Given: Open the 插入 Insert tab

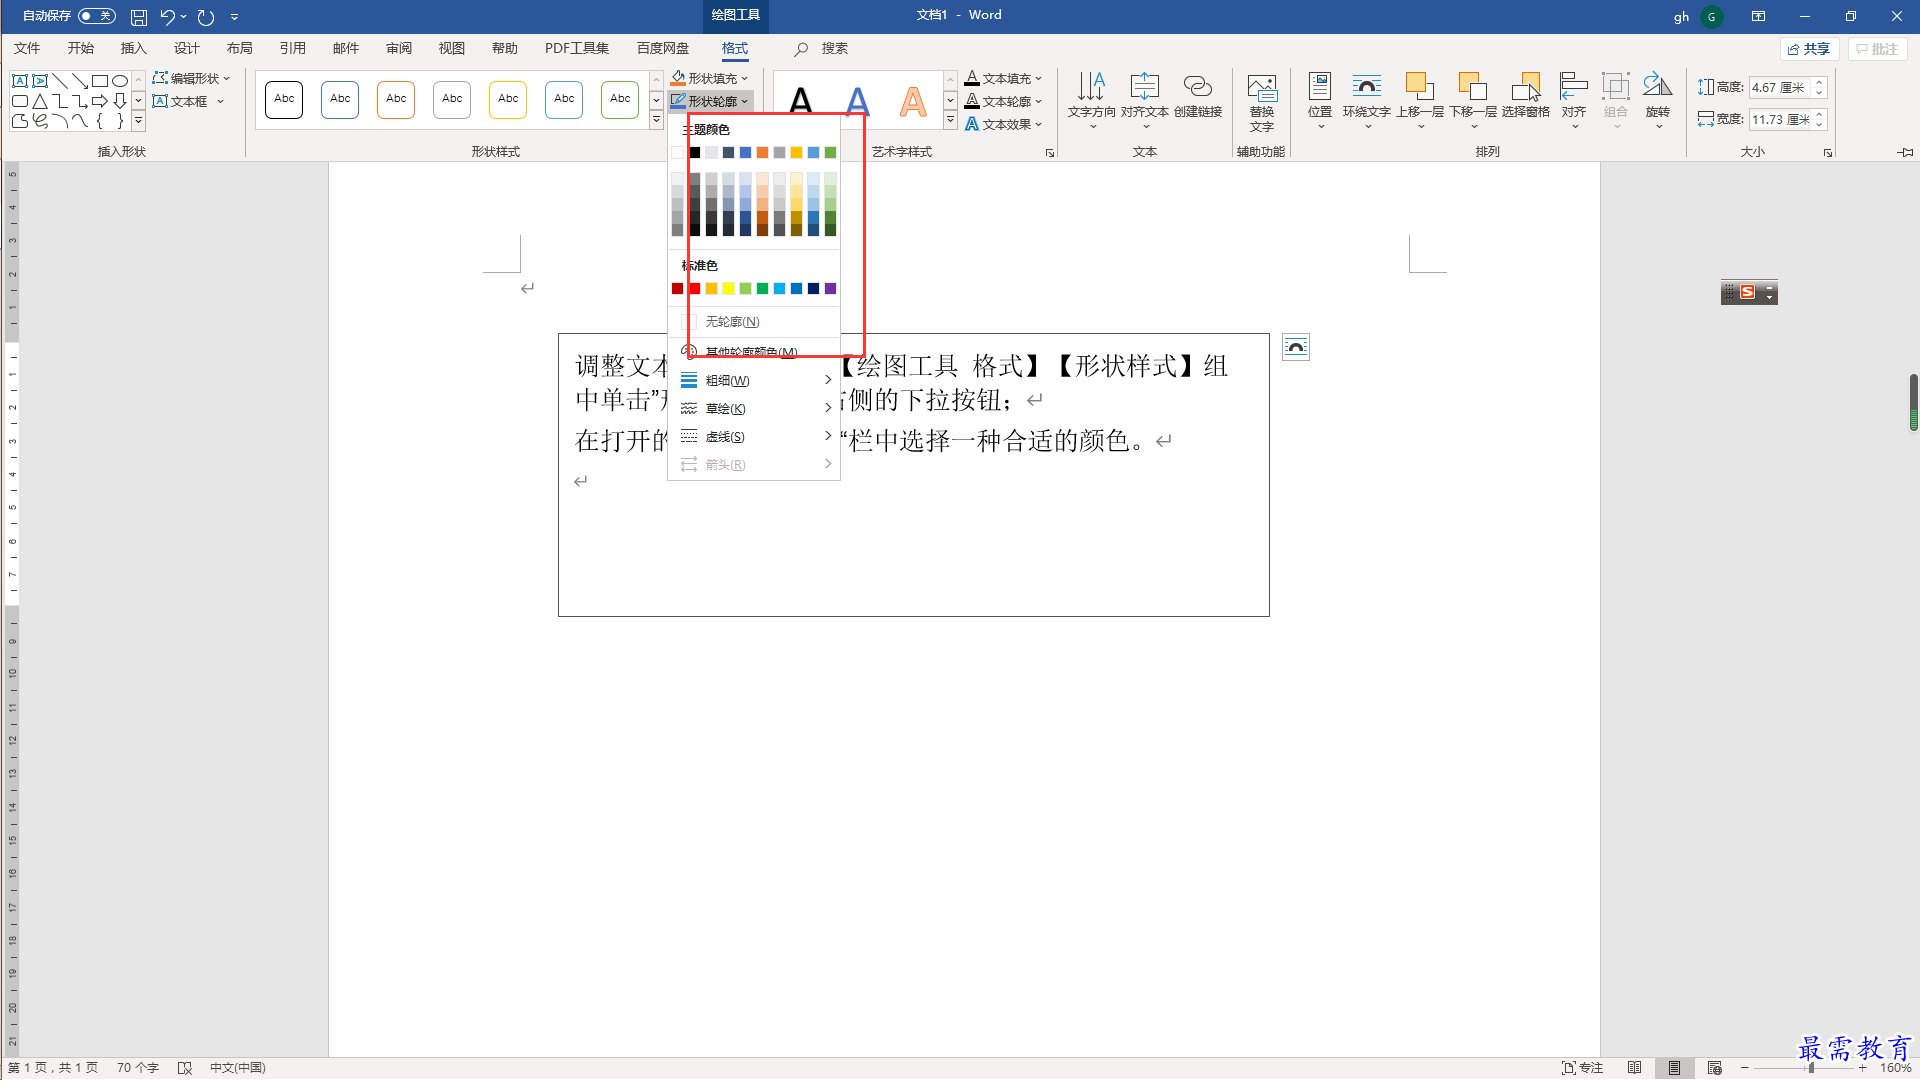Looking at the screenshot, I should coord(133,48).
